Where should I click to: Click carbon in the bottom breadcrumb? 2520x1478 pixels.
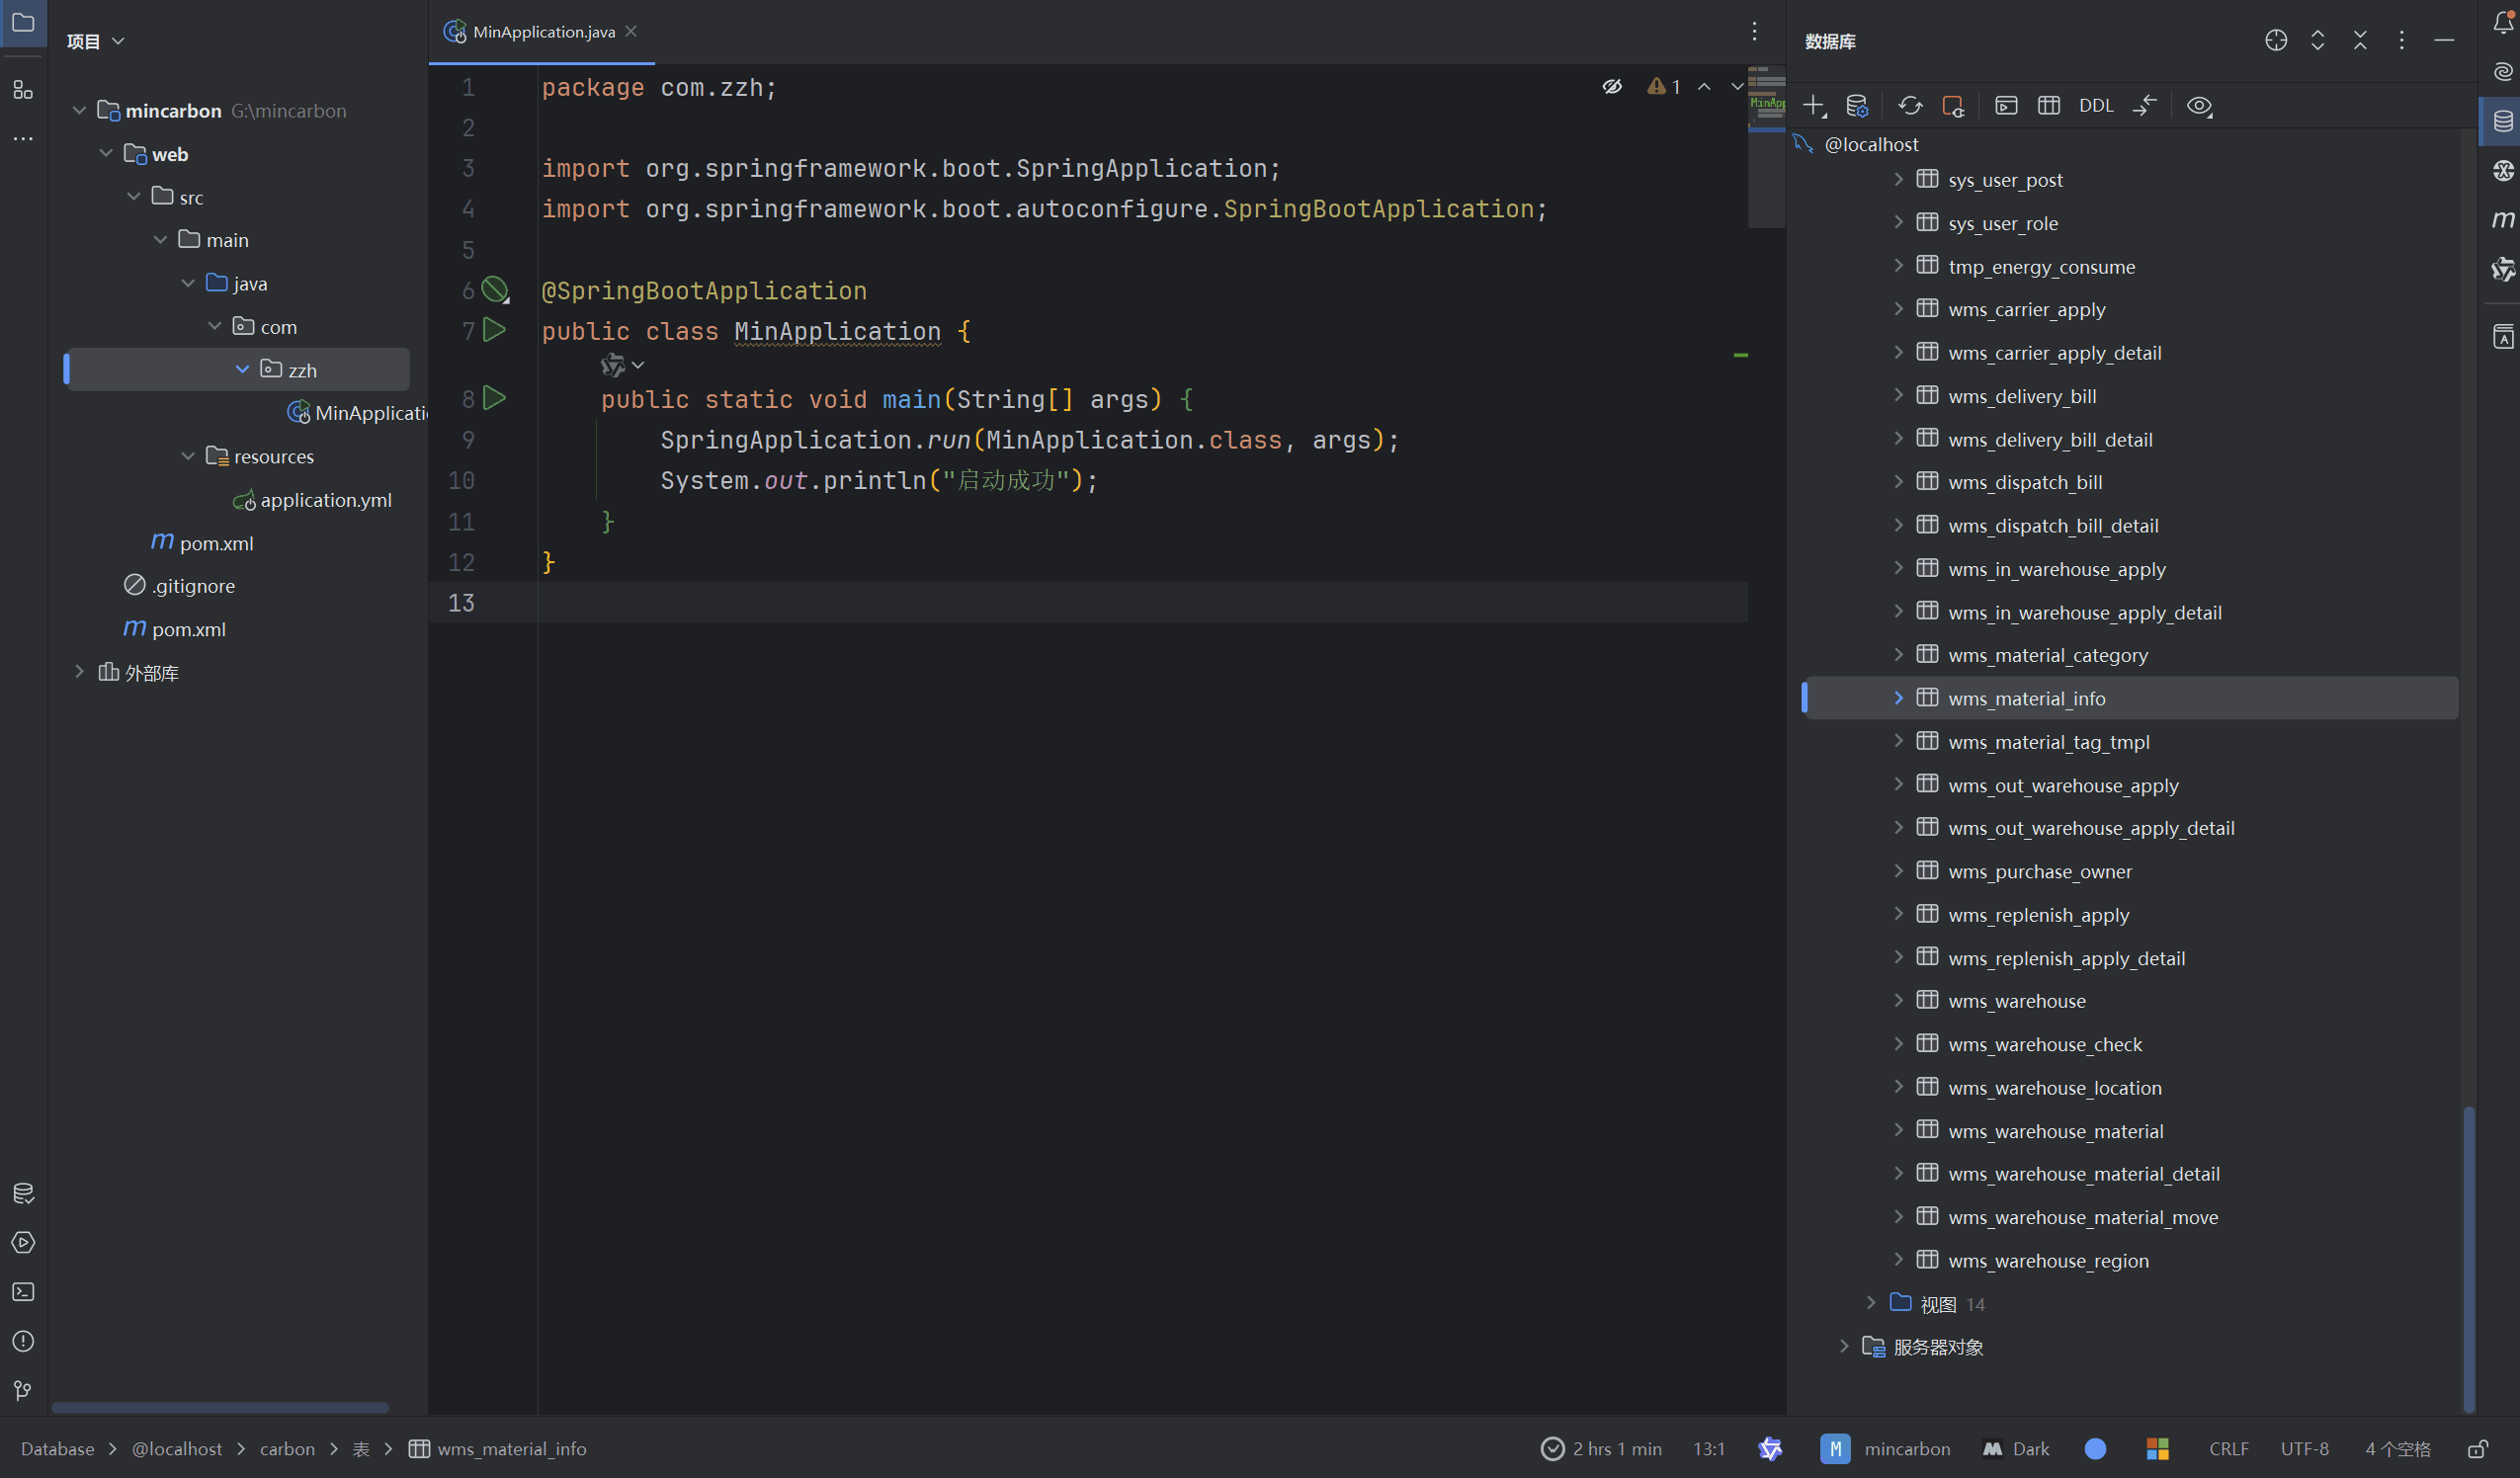[287, 1449]
